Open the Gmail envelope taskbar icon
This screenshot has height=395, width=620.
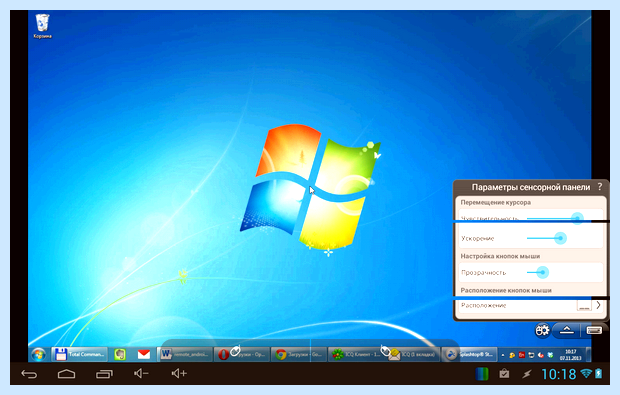point(144,354)
